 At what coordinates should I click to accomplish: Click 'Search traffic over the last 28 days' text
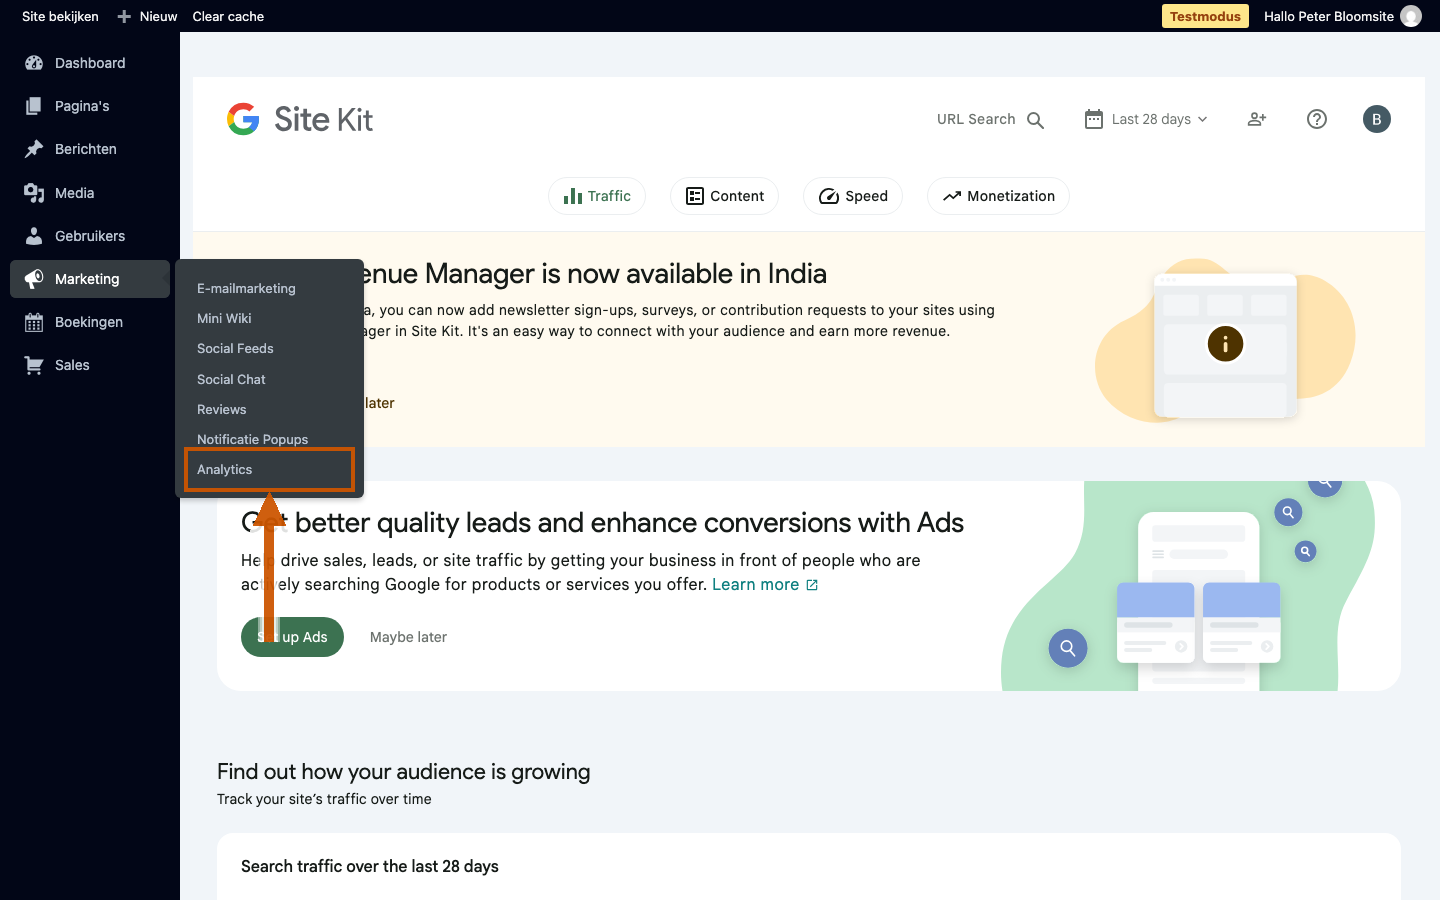[x=370, y=866]
